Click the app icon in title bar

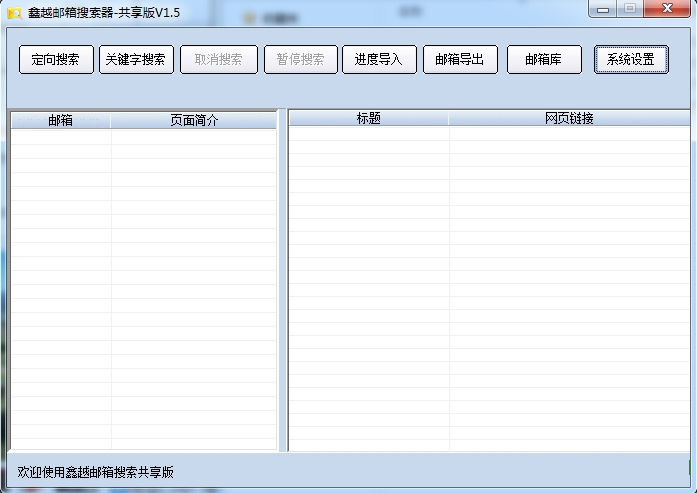[14, 13]
